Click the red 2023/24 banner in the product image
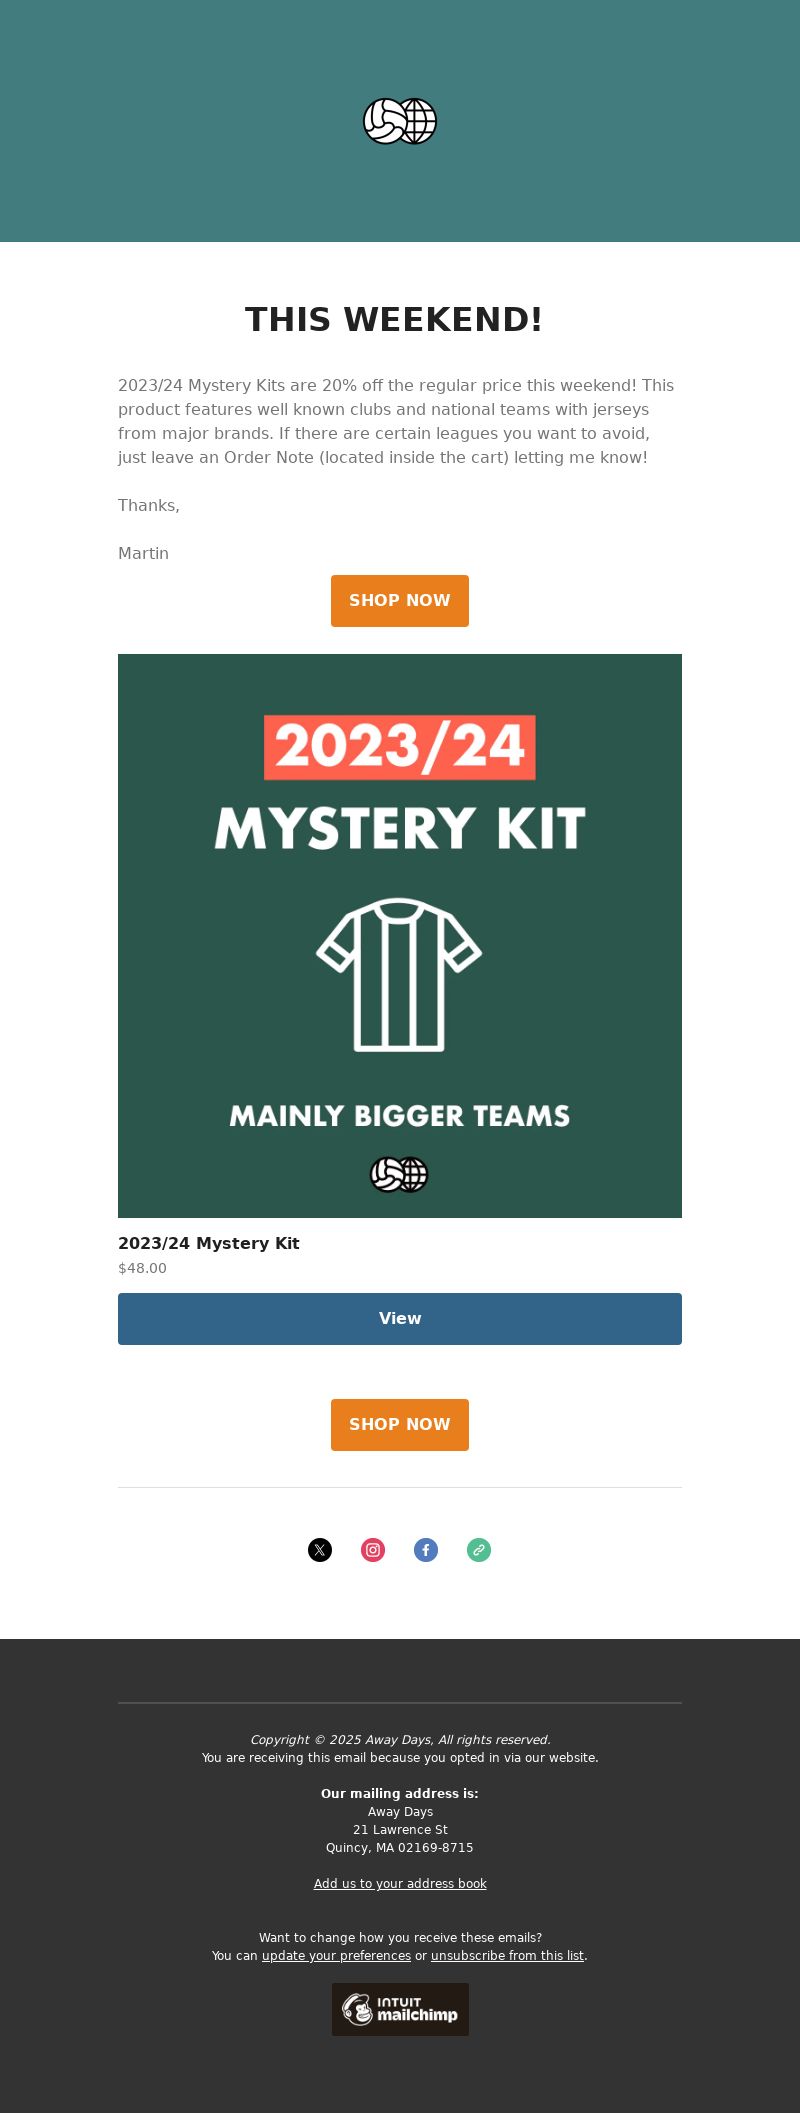Screen dimensions: 800x2113 click(x=400, y=747)
